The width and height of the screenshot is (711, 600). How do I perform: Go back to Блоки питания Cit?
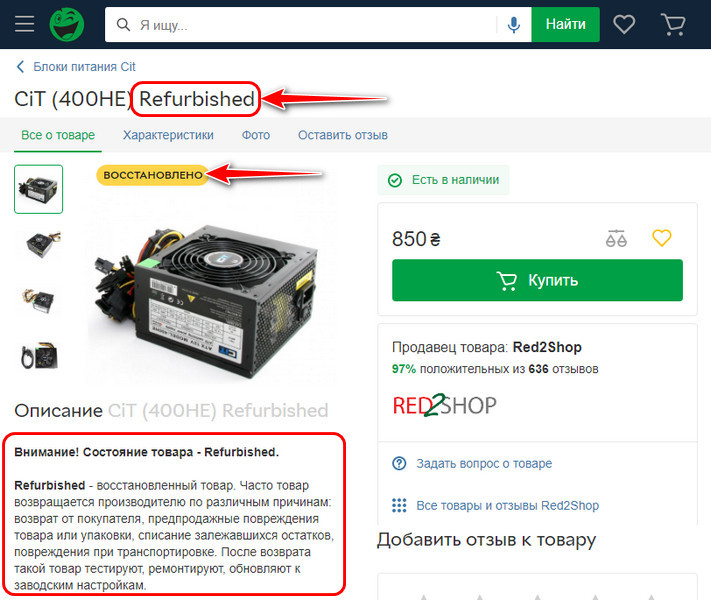tap(84, 67)
